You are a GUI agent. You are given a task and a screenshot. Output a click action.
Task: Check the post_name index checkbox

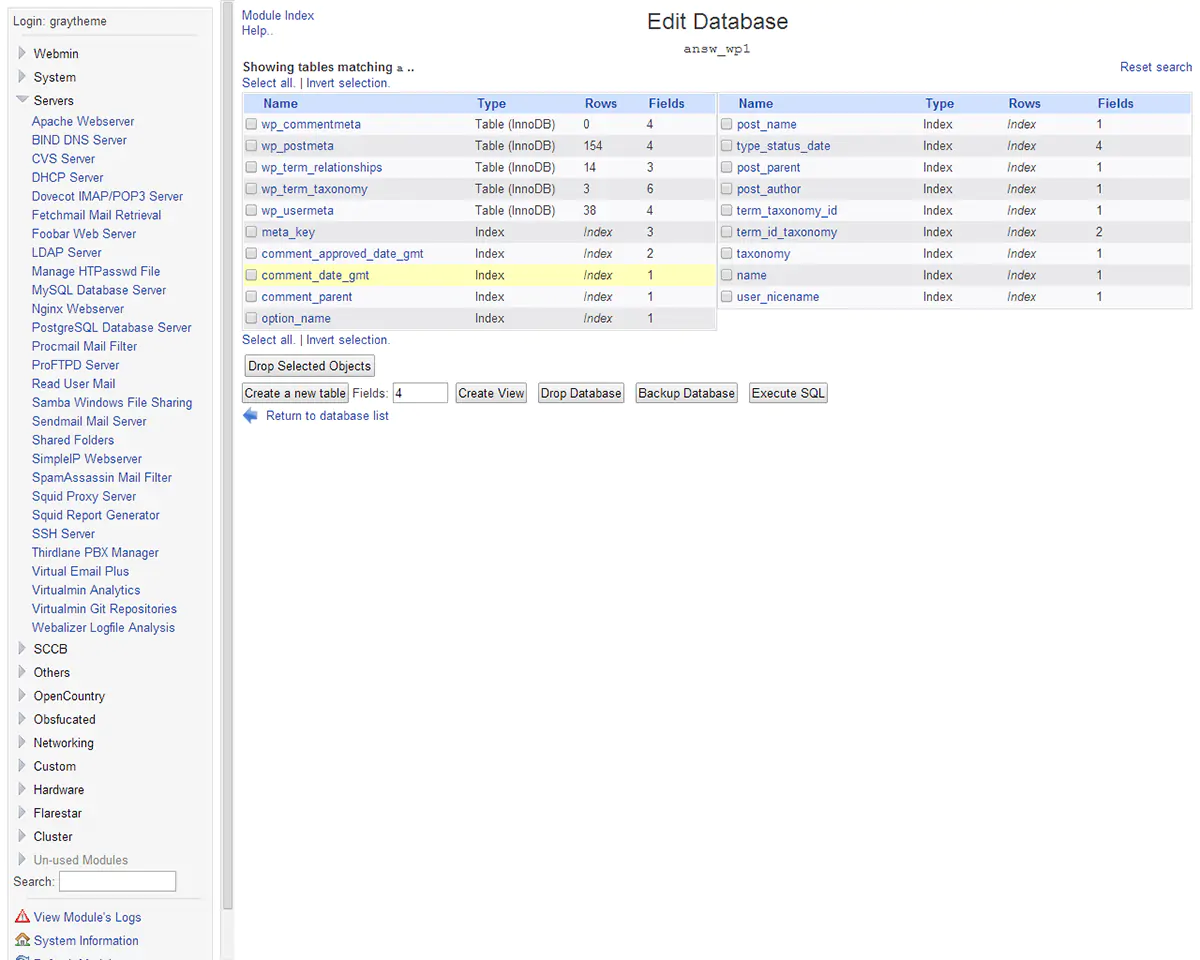pos(727,125)
